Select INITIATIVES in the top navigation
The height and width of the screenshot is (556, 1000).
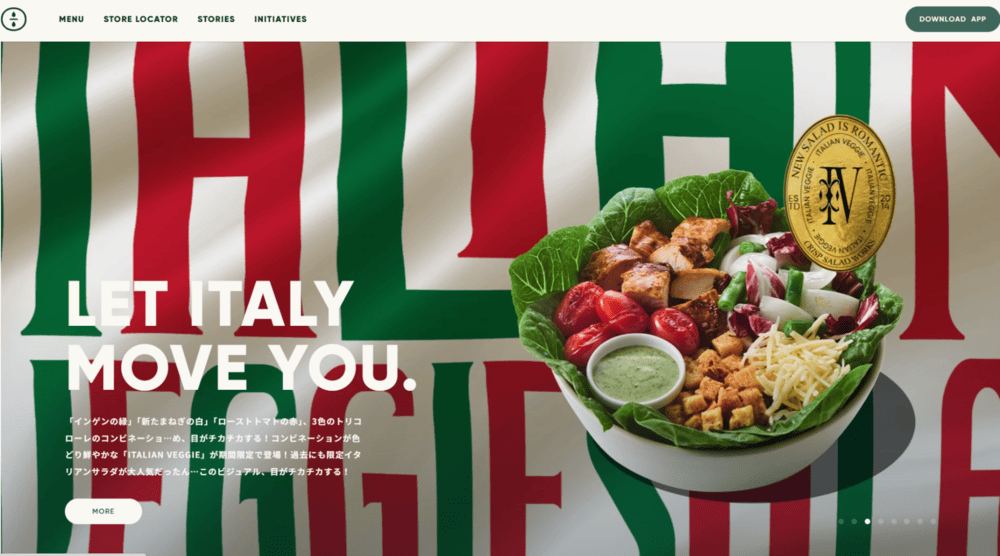[x=280, y=19]
